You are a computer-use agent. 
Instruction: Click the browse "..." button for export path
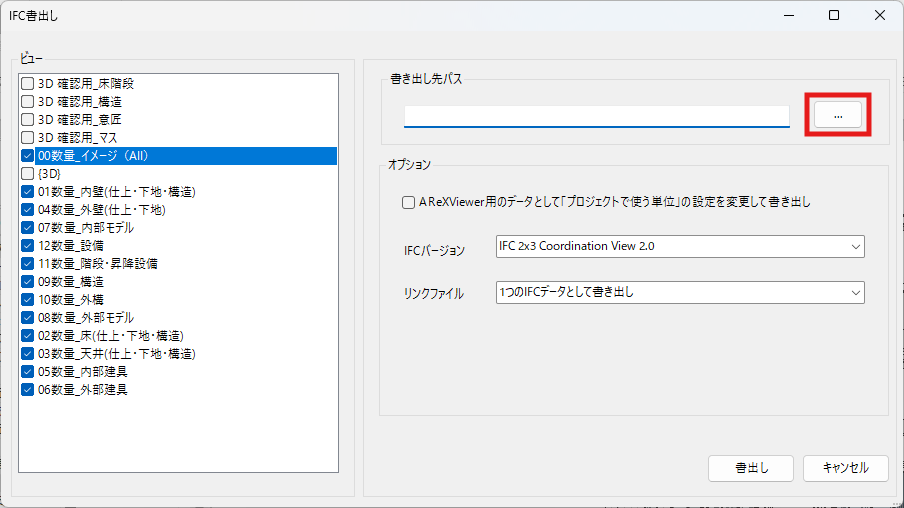837,116
